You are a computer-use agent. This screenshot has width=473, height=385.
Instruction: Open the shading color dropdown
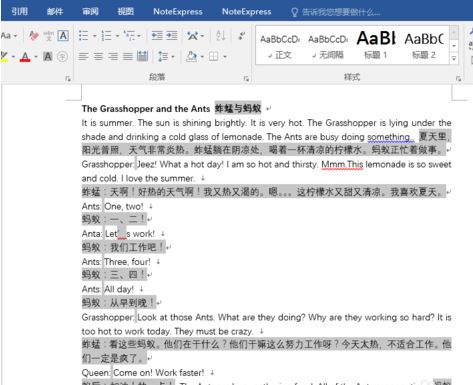202,57
